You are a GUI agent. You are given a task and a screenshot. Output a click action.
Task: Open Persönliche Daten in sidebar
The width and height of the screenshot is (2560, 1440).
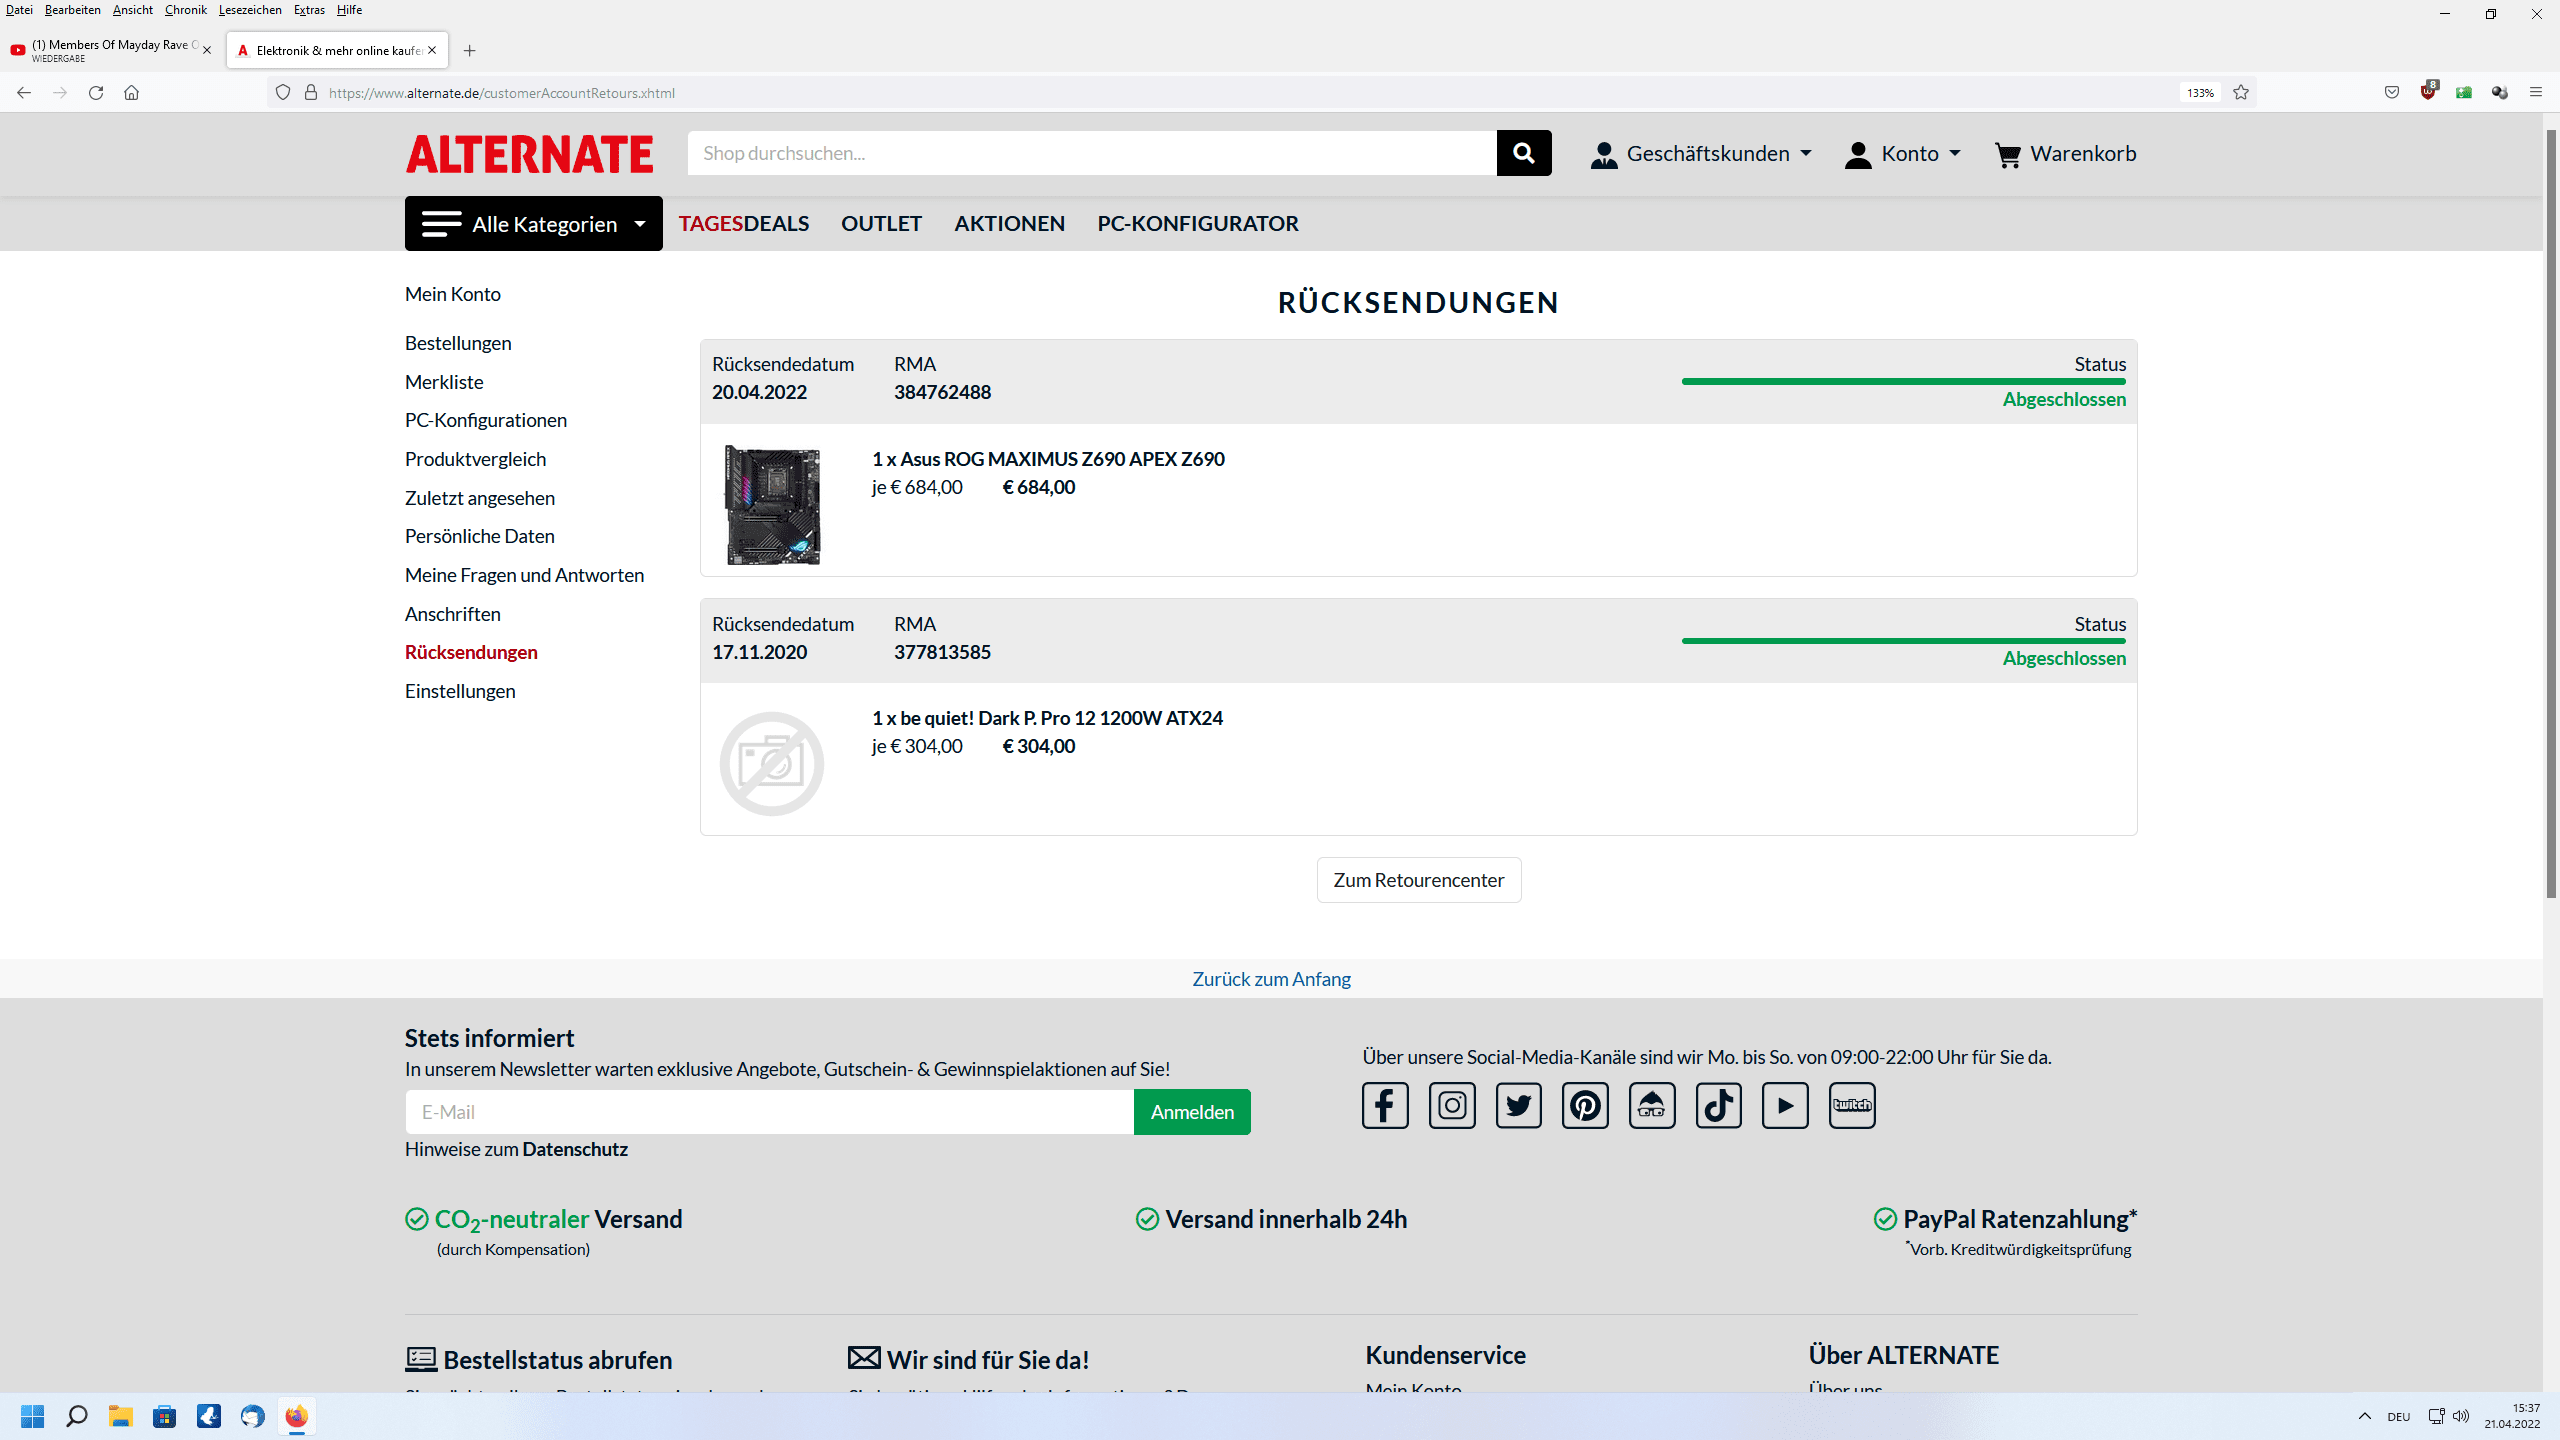(x=480, y=536)
